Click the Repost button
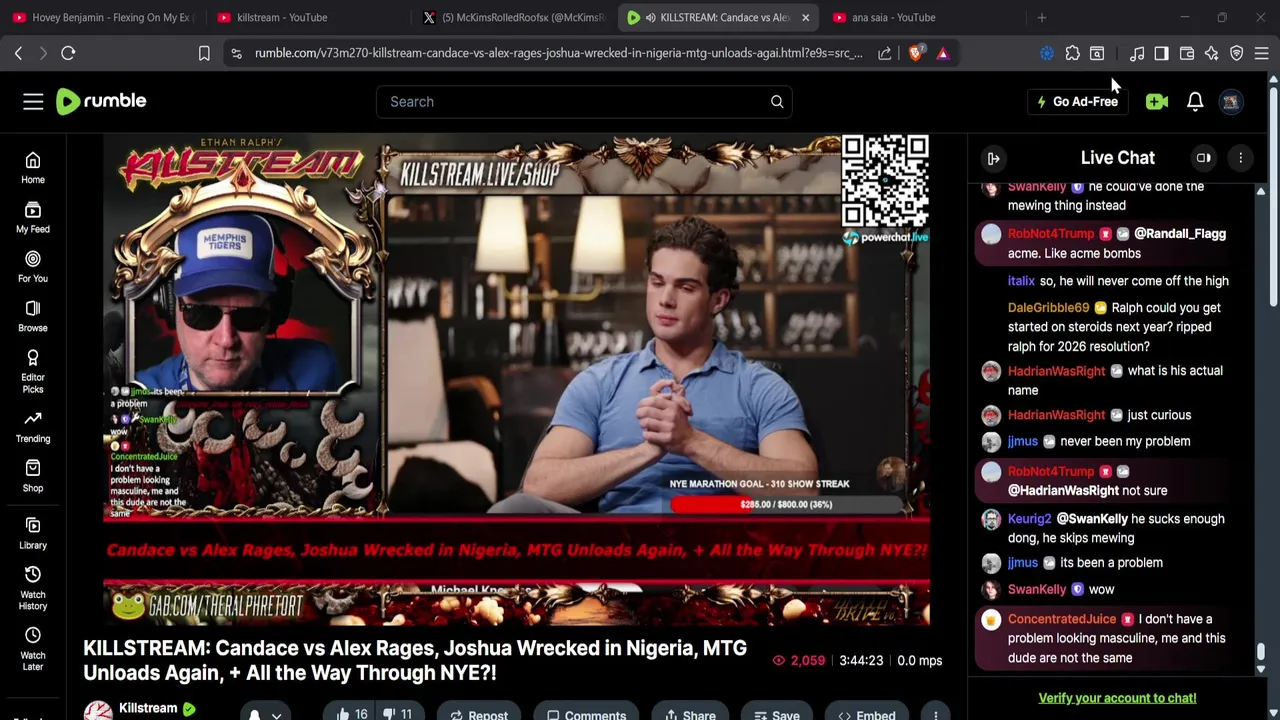Image resolution: width=1280 pixels, height=720 pixels. pyautogui.click(x=478, y=714)
